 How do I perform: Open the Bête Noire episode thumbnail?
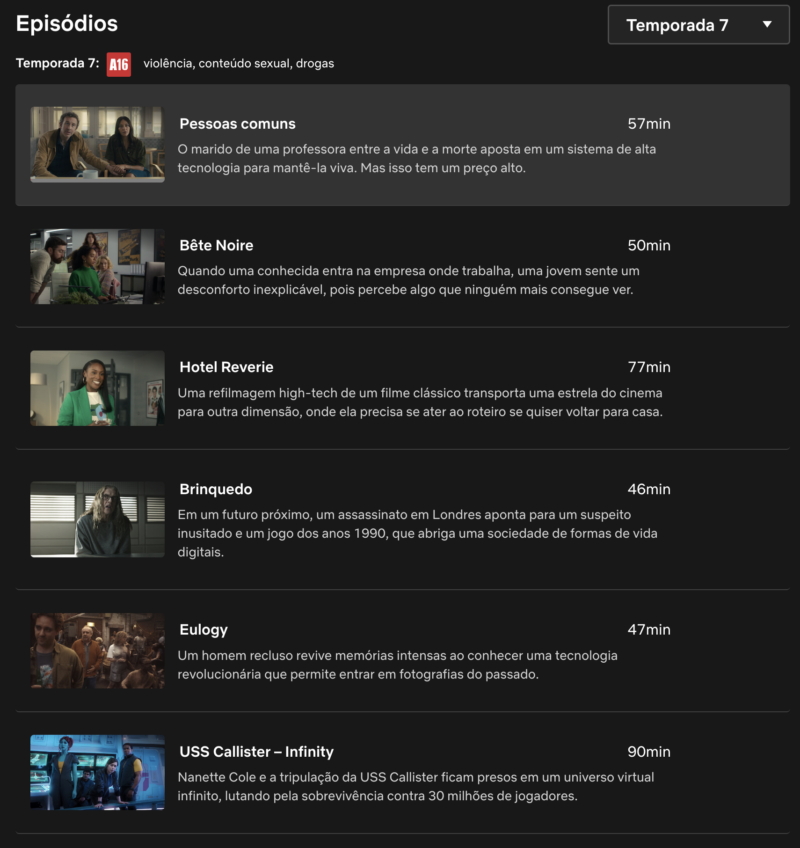point(97,266)
